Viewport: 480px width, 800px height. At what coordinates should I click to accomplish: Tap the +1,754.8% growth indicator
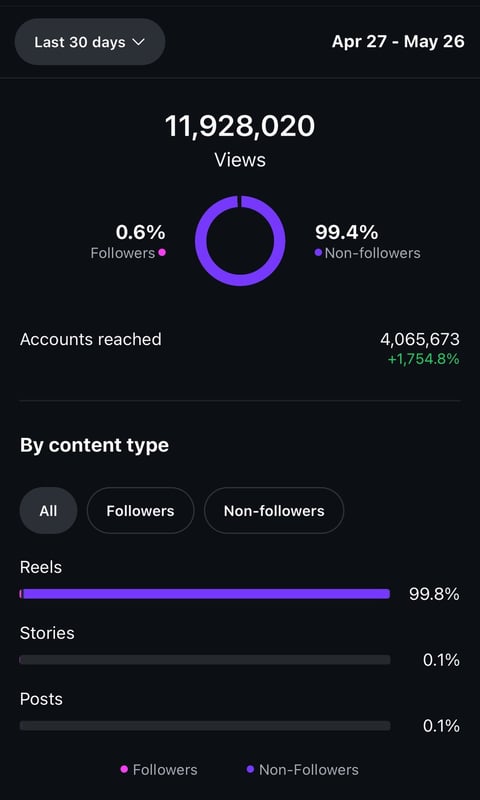(423, 359)
